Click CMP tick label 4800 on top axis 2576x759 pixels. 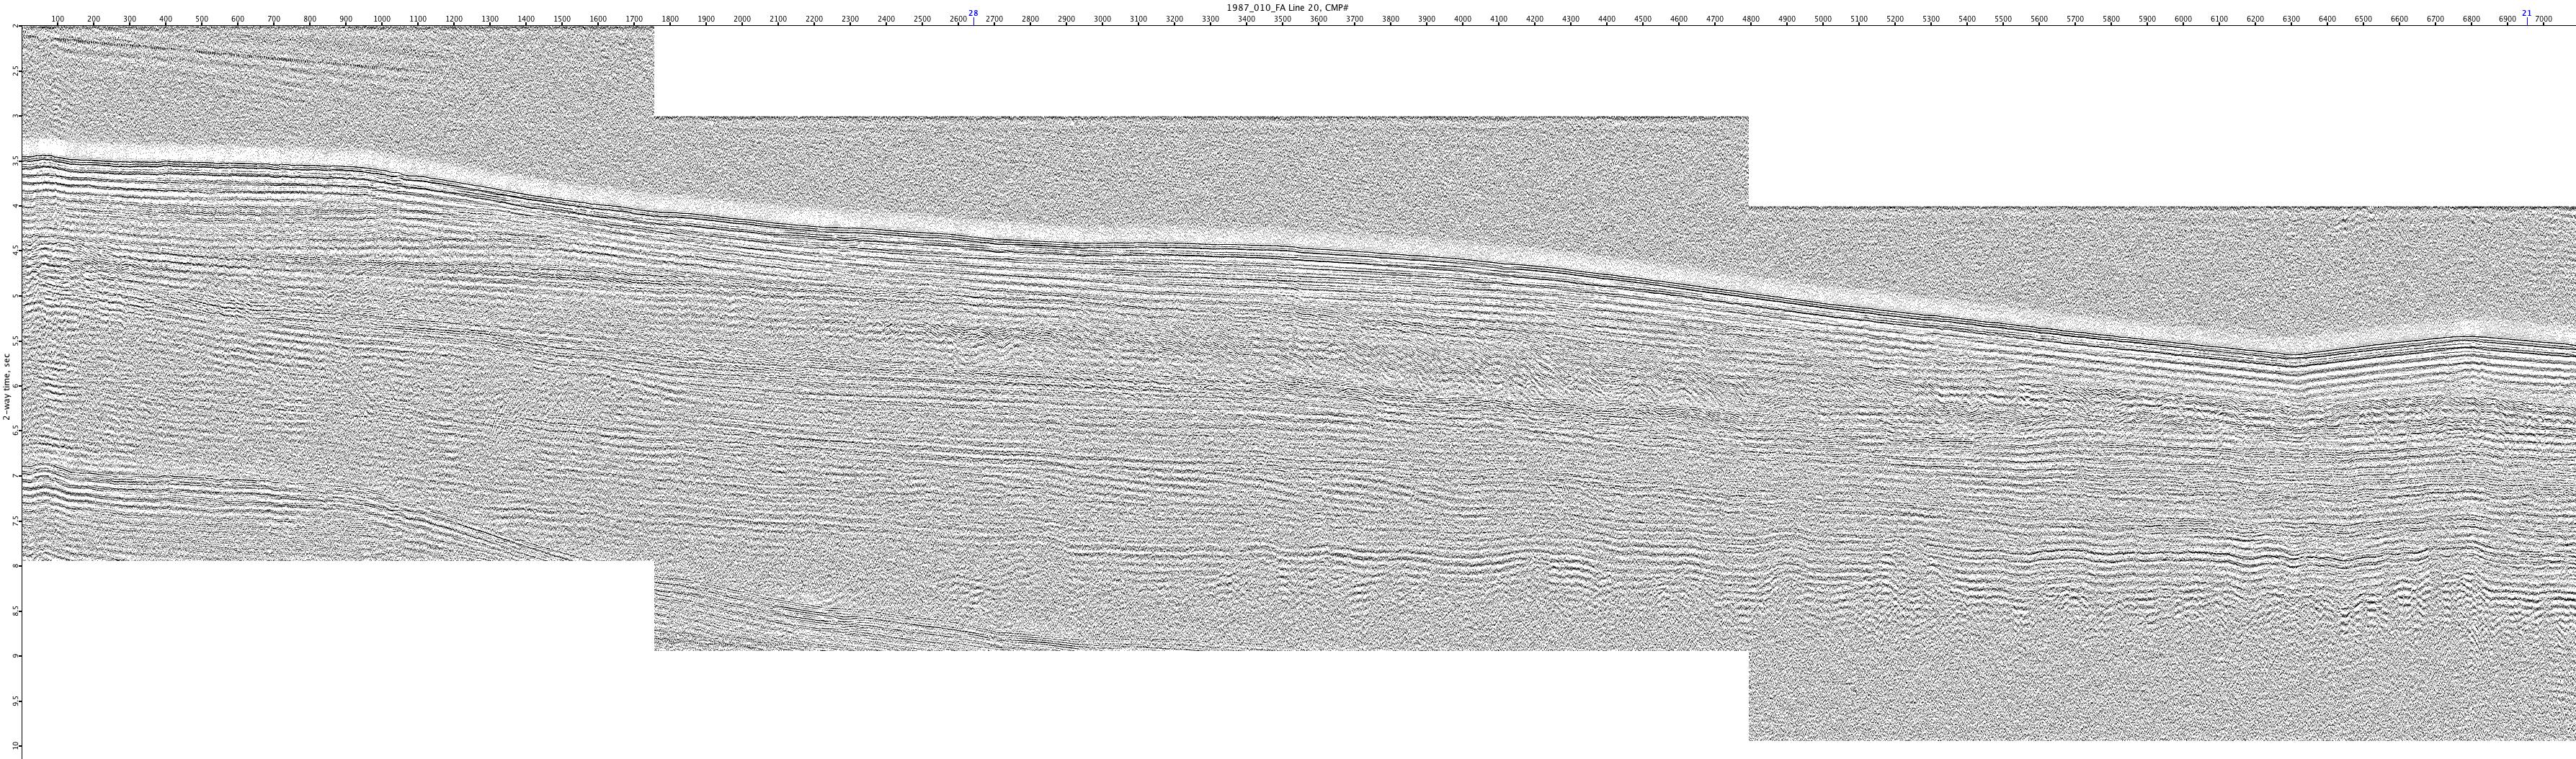(x=1751, y=20)
